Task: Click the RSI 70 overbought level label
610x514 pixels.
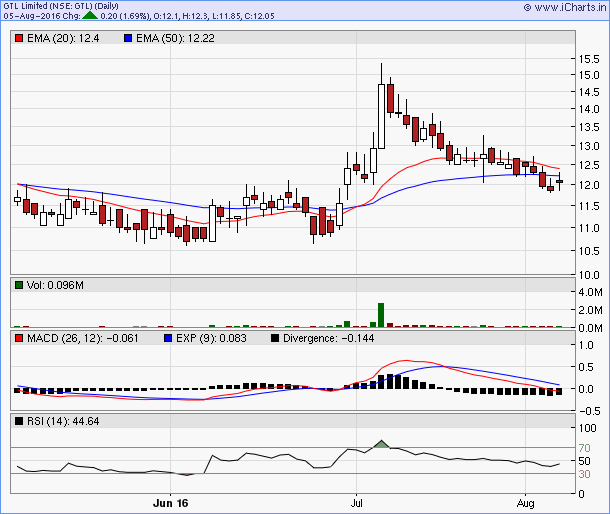Action: [584, 448]
